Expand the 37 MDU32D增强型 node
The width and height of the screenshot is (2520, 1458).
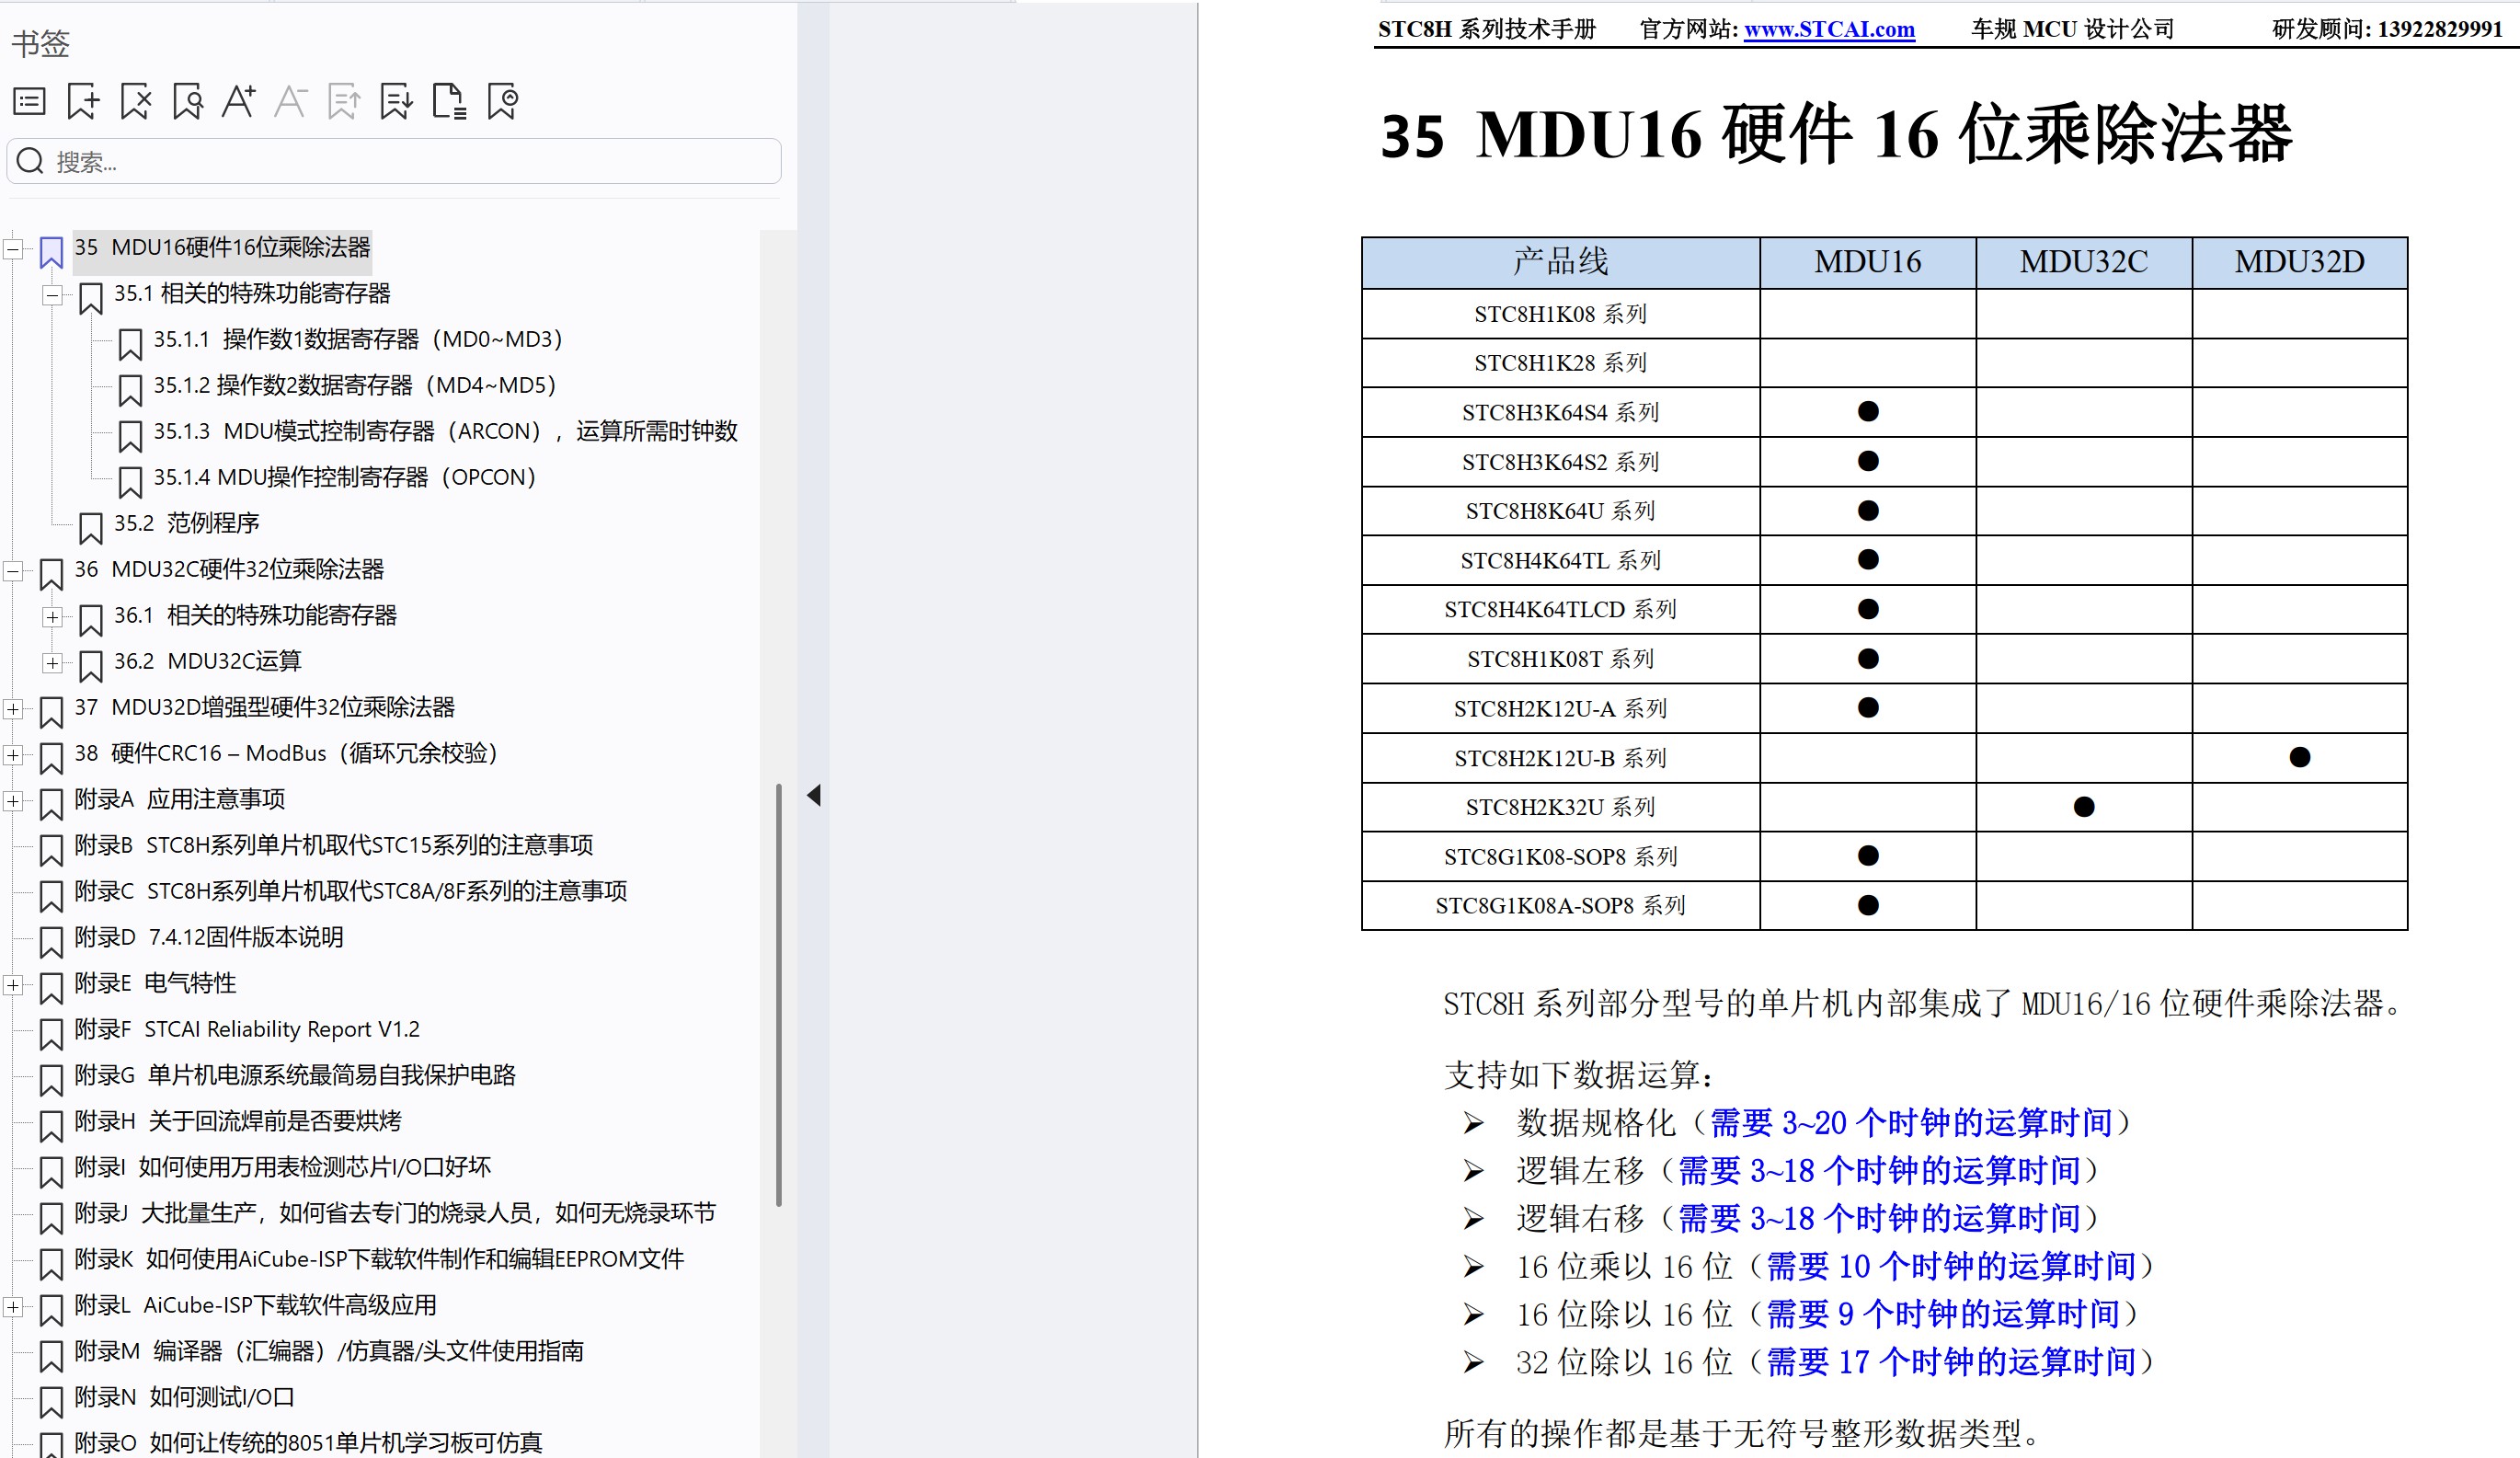pyautogui.click(x=13, y=708)
